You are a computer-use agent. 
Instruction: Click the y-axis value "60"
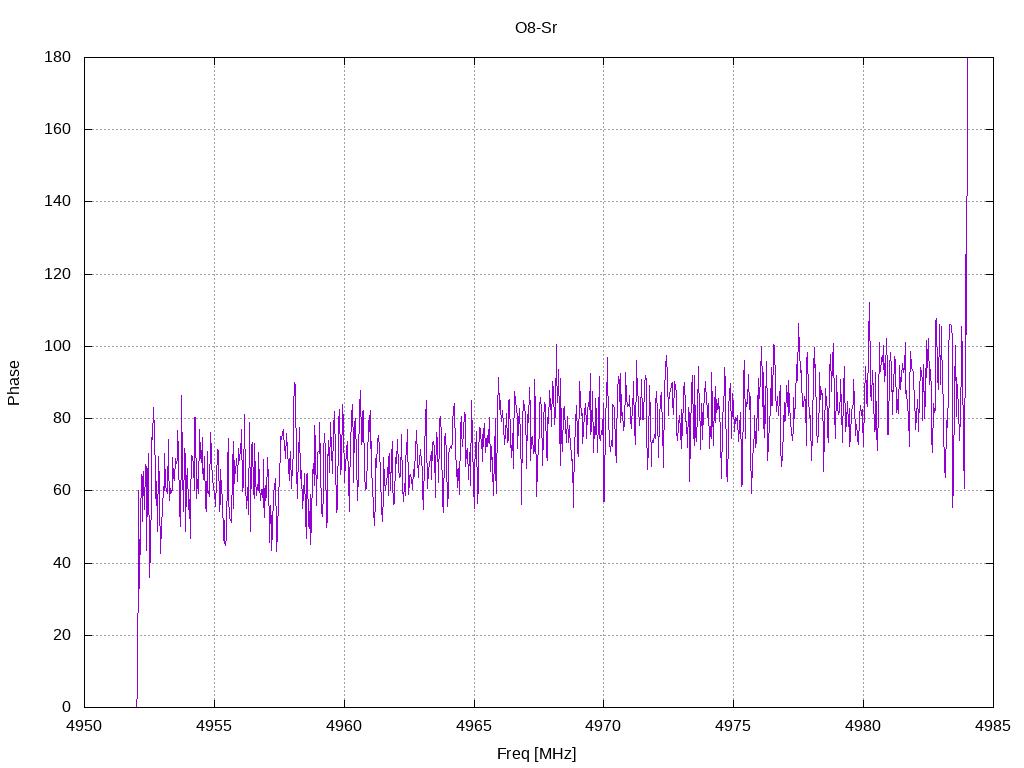tap(61, 490)
